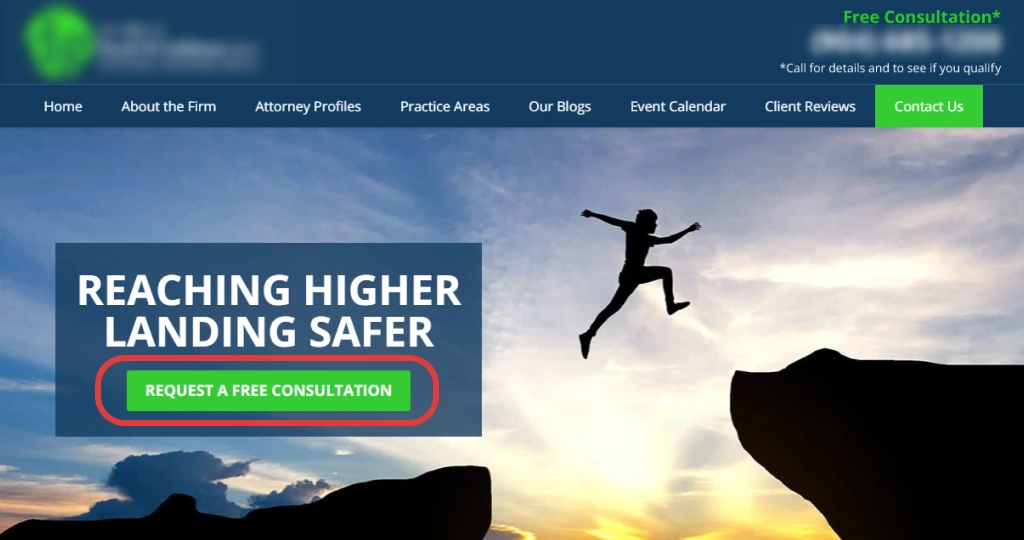Go to the Home menu item
The width and height of the screenshot is (1024, 540).
coord(63,106)
